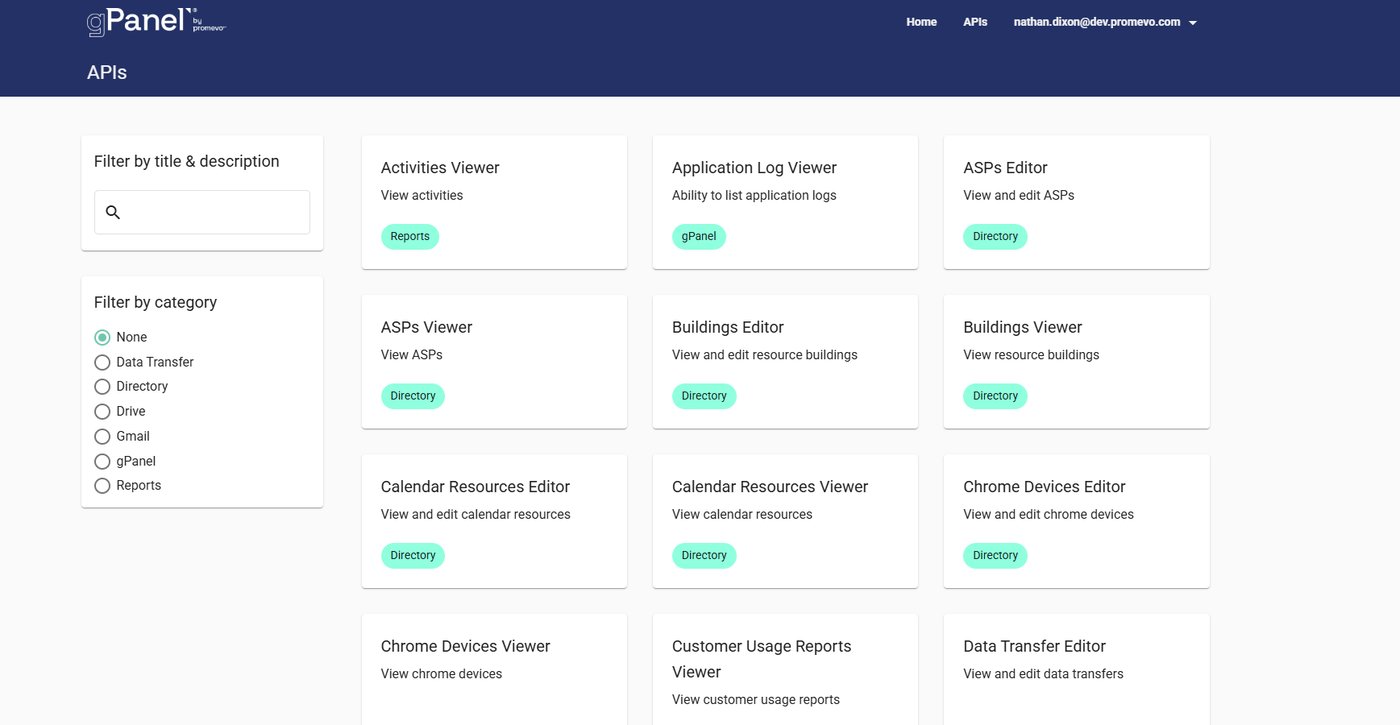Filter APIs by the Drive category

coord(102,411)
